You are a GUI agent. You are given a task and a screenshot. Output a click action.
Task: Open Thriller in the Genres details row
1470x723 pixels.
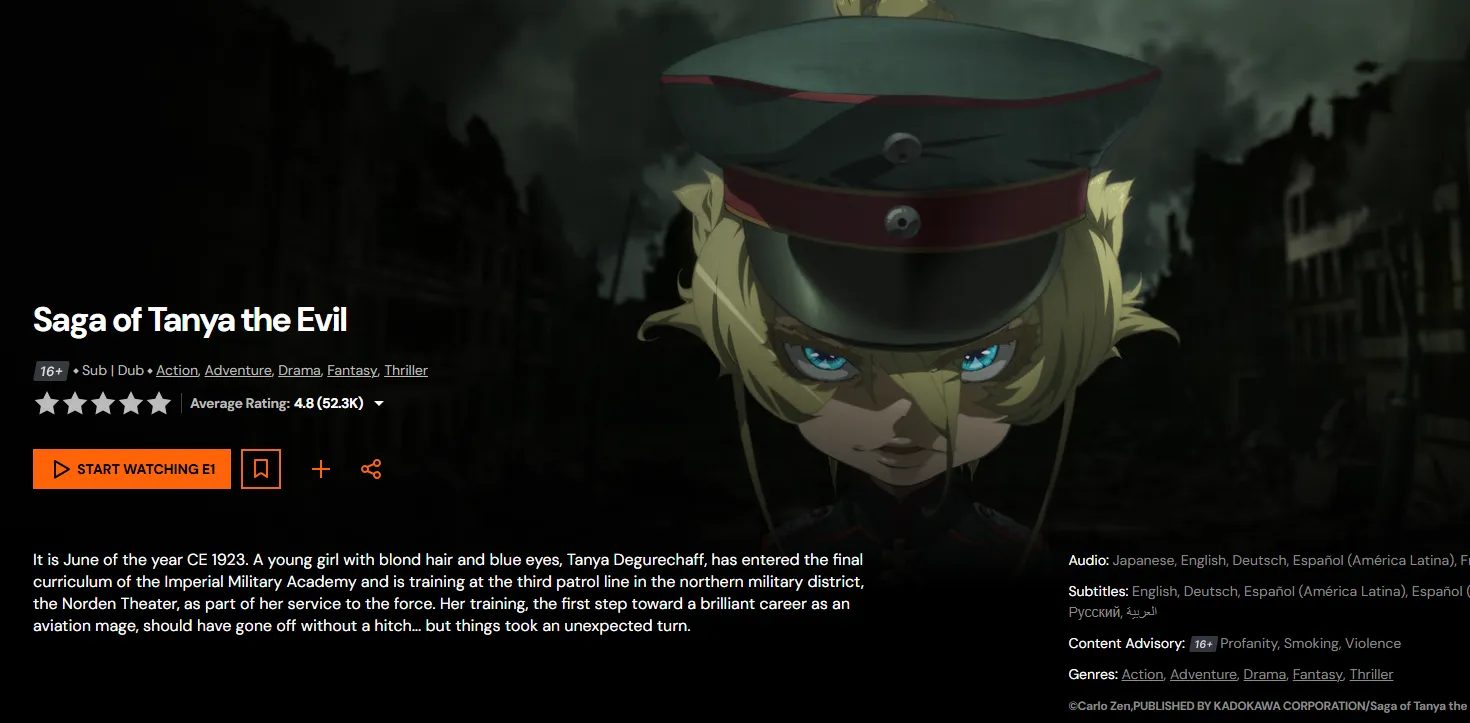(1371, 674)
